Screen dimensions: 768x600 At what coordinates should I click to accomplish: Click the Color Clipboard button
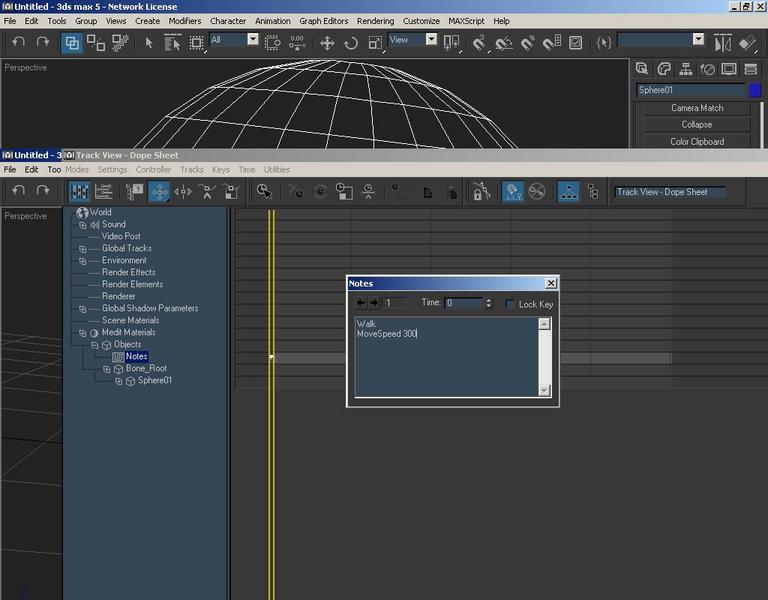pyautogui.click(x=696, y=142)
